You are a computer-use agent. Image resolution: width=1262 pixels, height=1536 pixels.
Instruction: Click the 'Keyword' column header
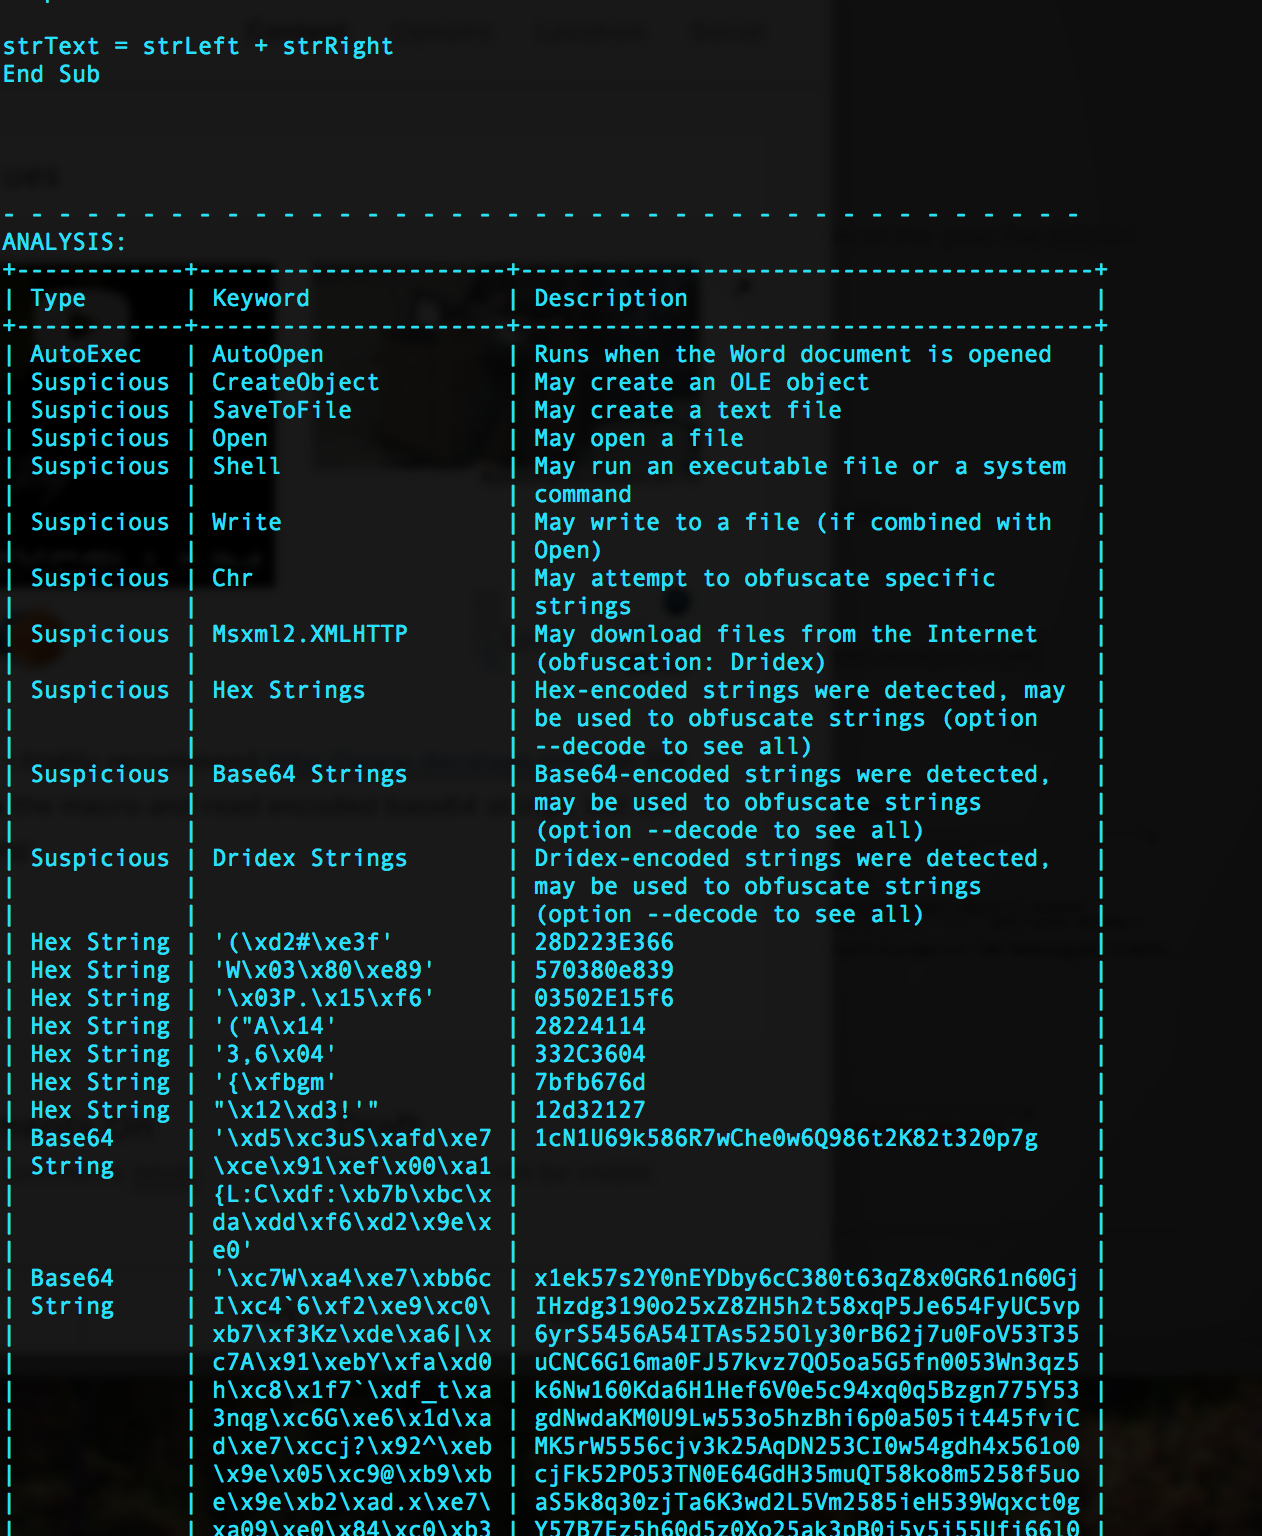tap(261, 298)
